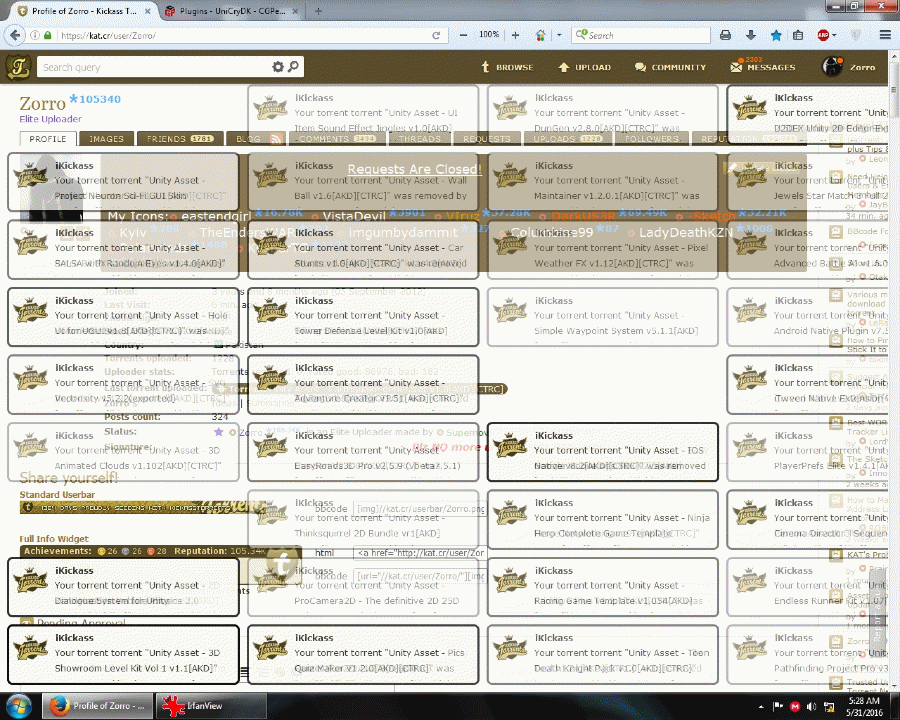Go back with the browser Back arrow
This screenshot has width=900, height=720.
pos(15,35)
